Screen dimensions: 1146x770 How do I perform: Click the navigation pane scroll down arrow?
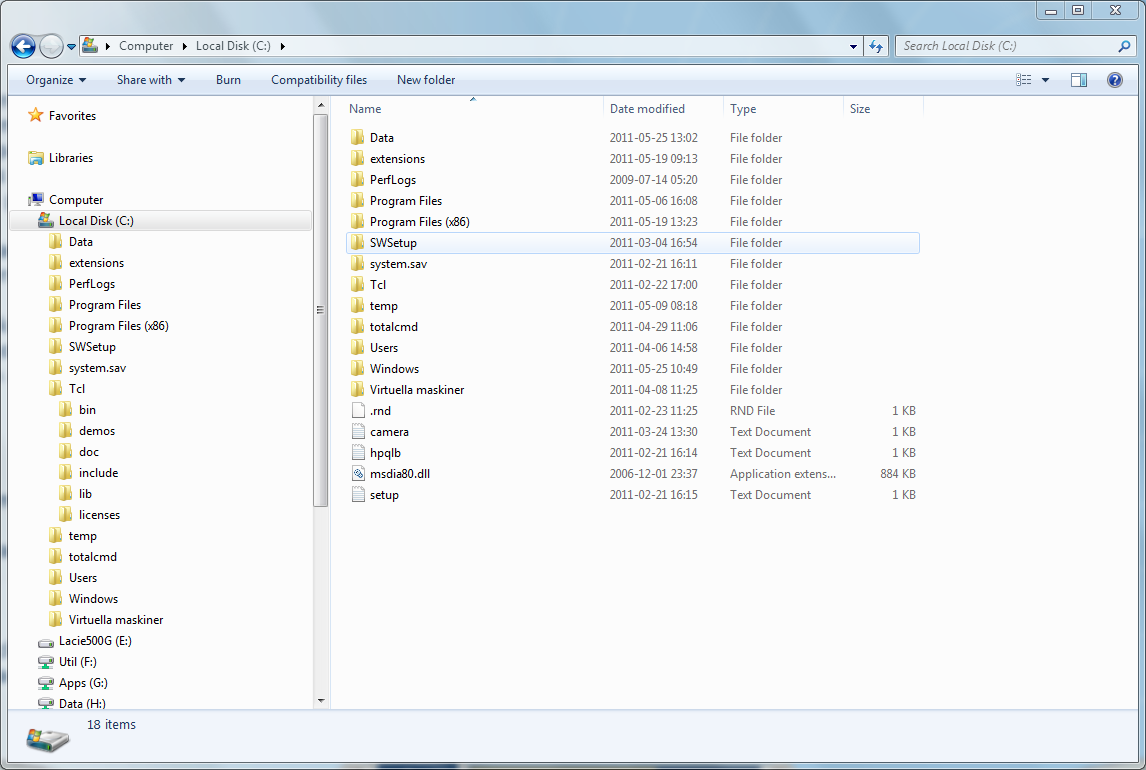(321, 701)
